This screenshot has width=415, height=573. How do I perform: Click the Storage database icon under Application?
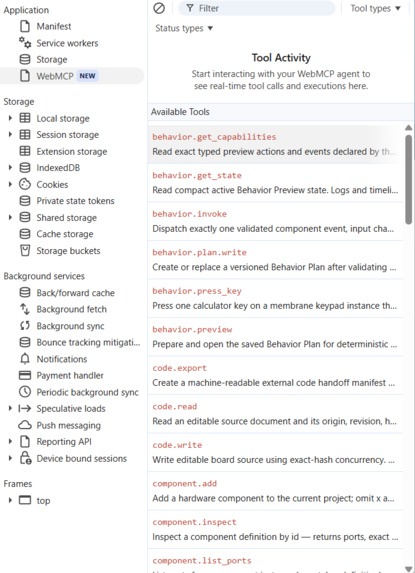[x=25, y=59]
